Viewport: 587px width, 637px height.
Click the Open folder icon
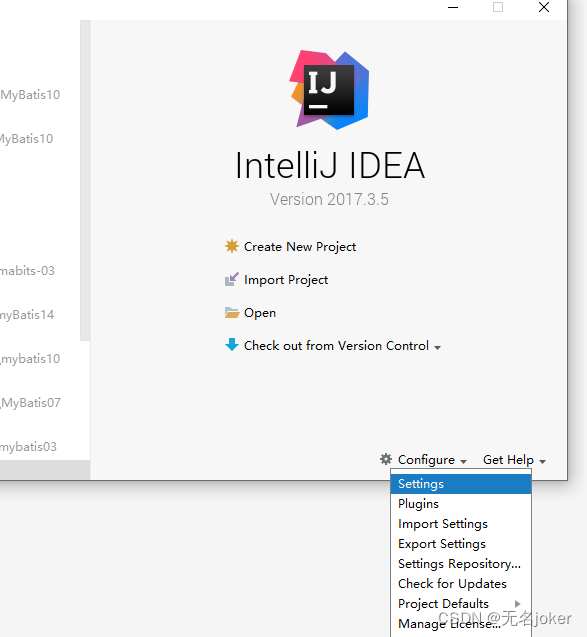pyautogui.click(x=232, y=312)
